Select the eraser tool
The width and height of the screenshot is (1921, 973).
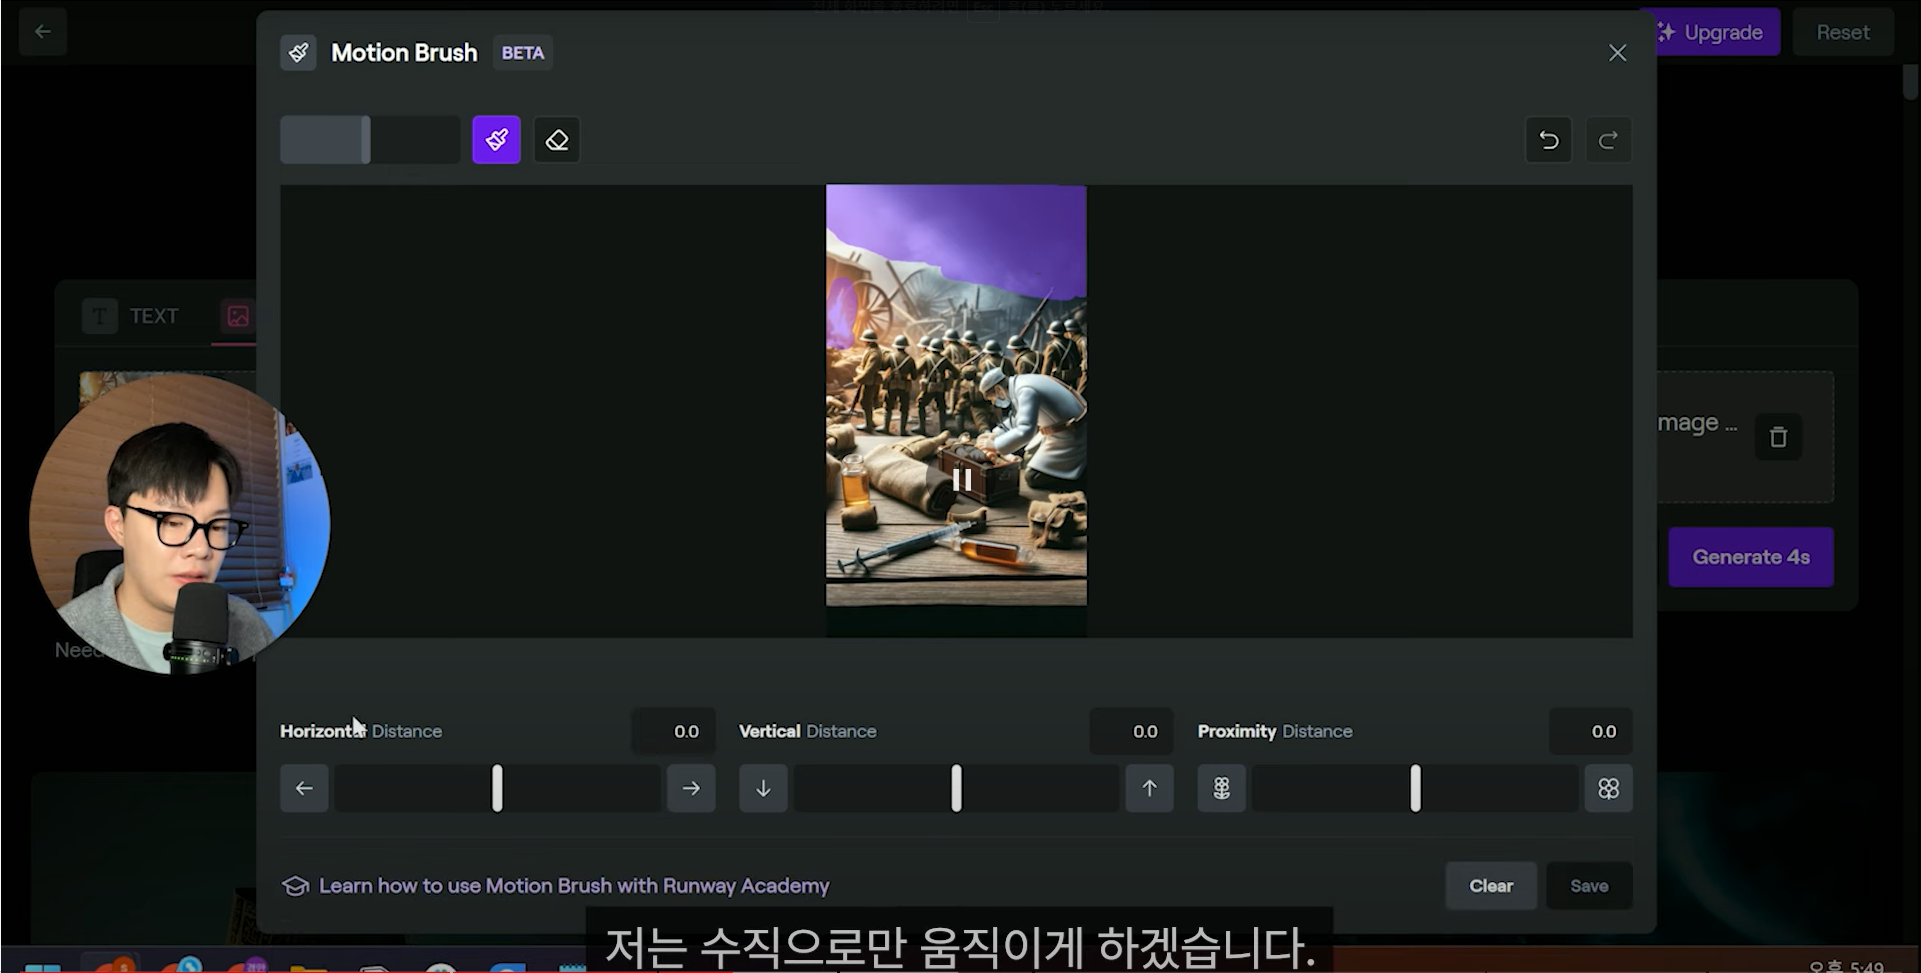[557, 140]
